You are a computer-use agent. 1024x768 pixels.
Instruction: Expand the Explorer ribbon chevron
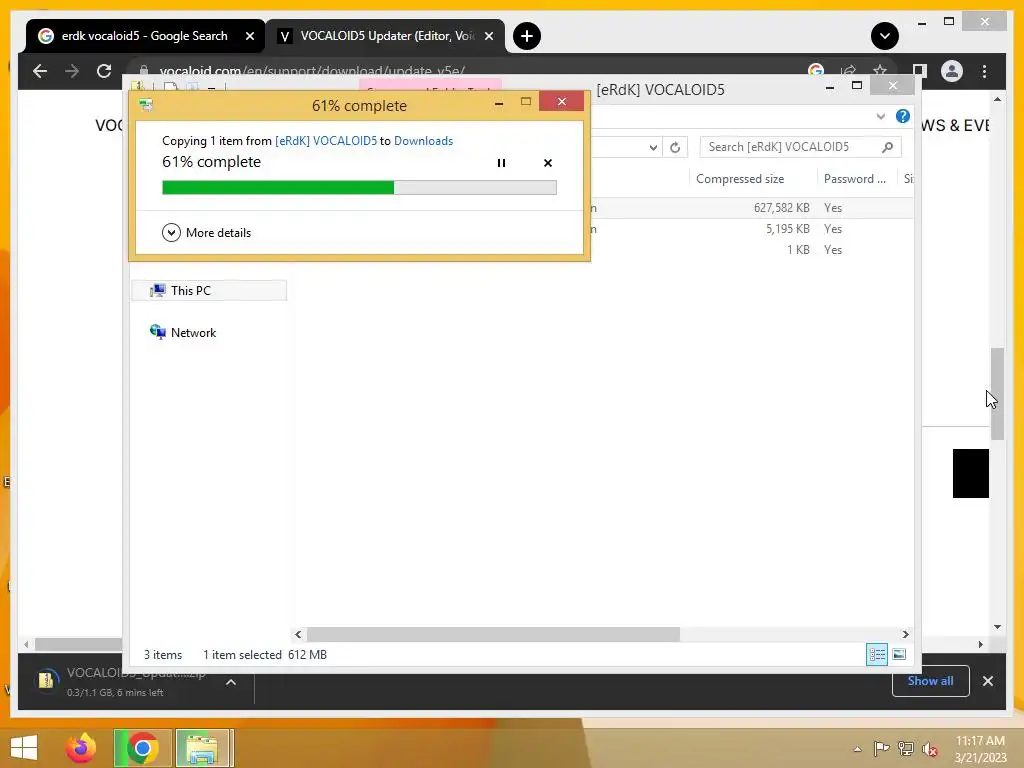pos(880,116)
